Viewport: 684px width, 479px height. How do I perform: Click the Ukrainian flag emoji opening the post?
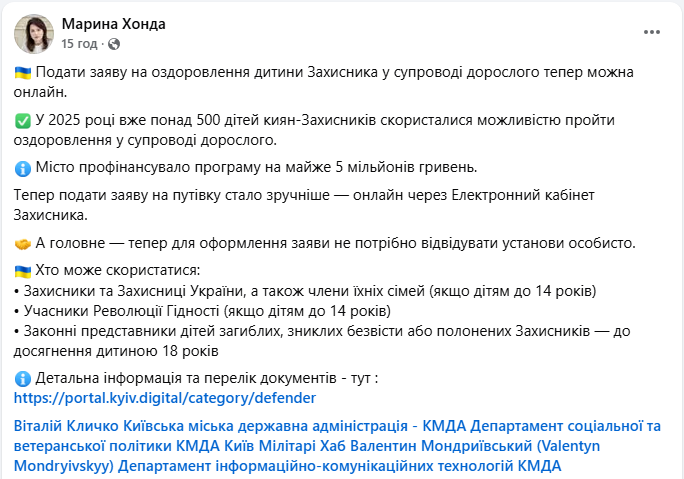(x=22, y=74)
